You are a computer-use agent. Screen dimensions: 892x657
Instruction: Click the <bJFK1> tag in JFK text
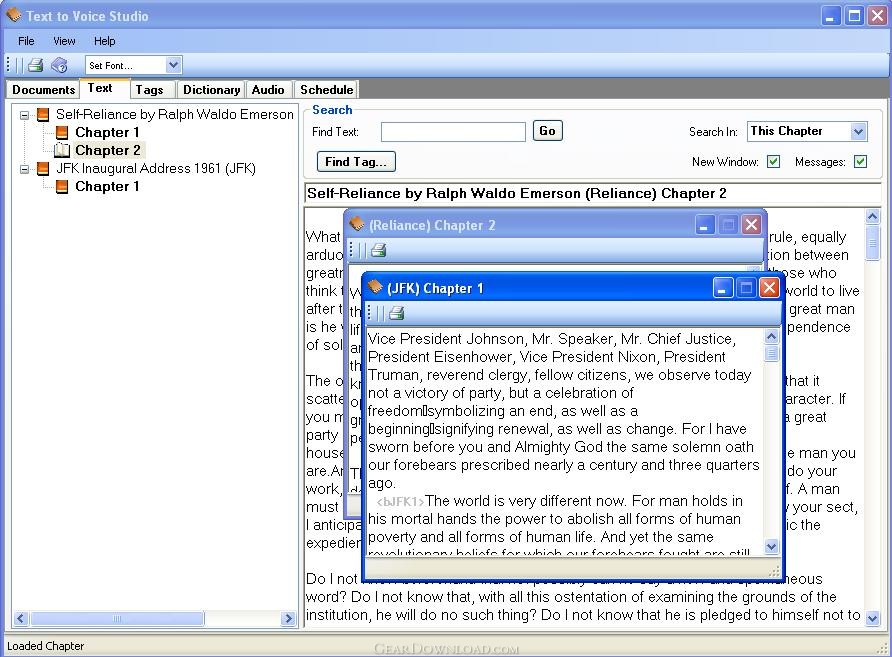[x=400, y=501]
